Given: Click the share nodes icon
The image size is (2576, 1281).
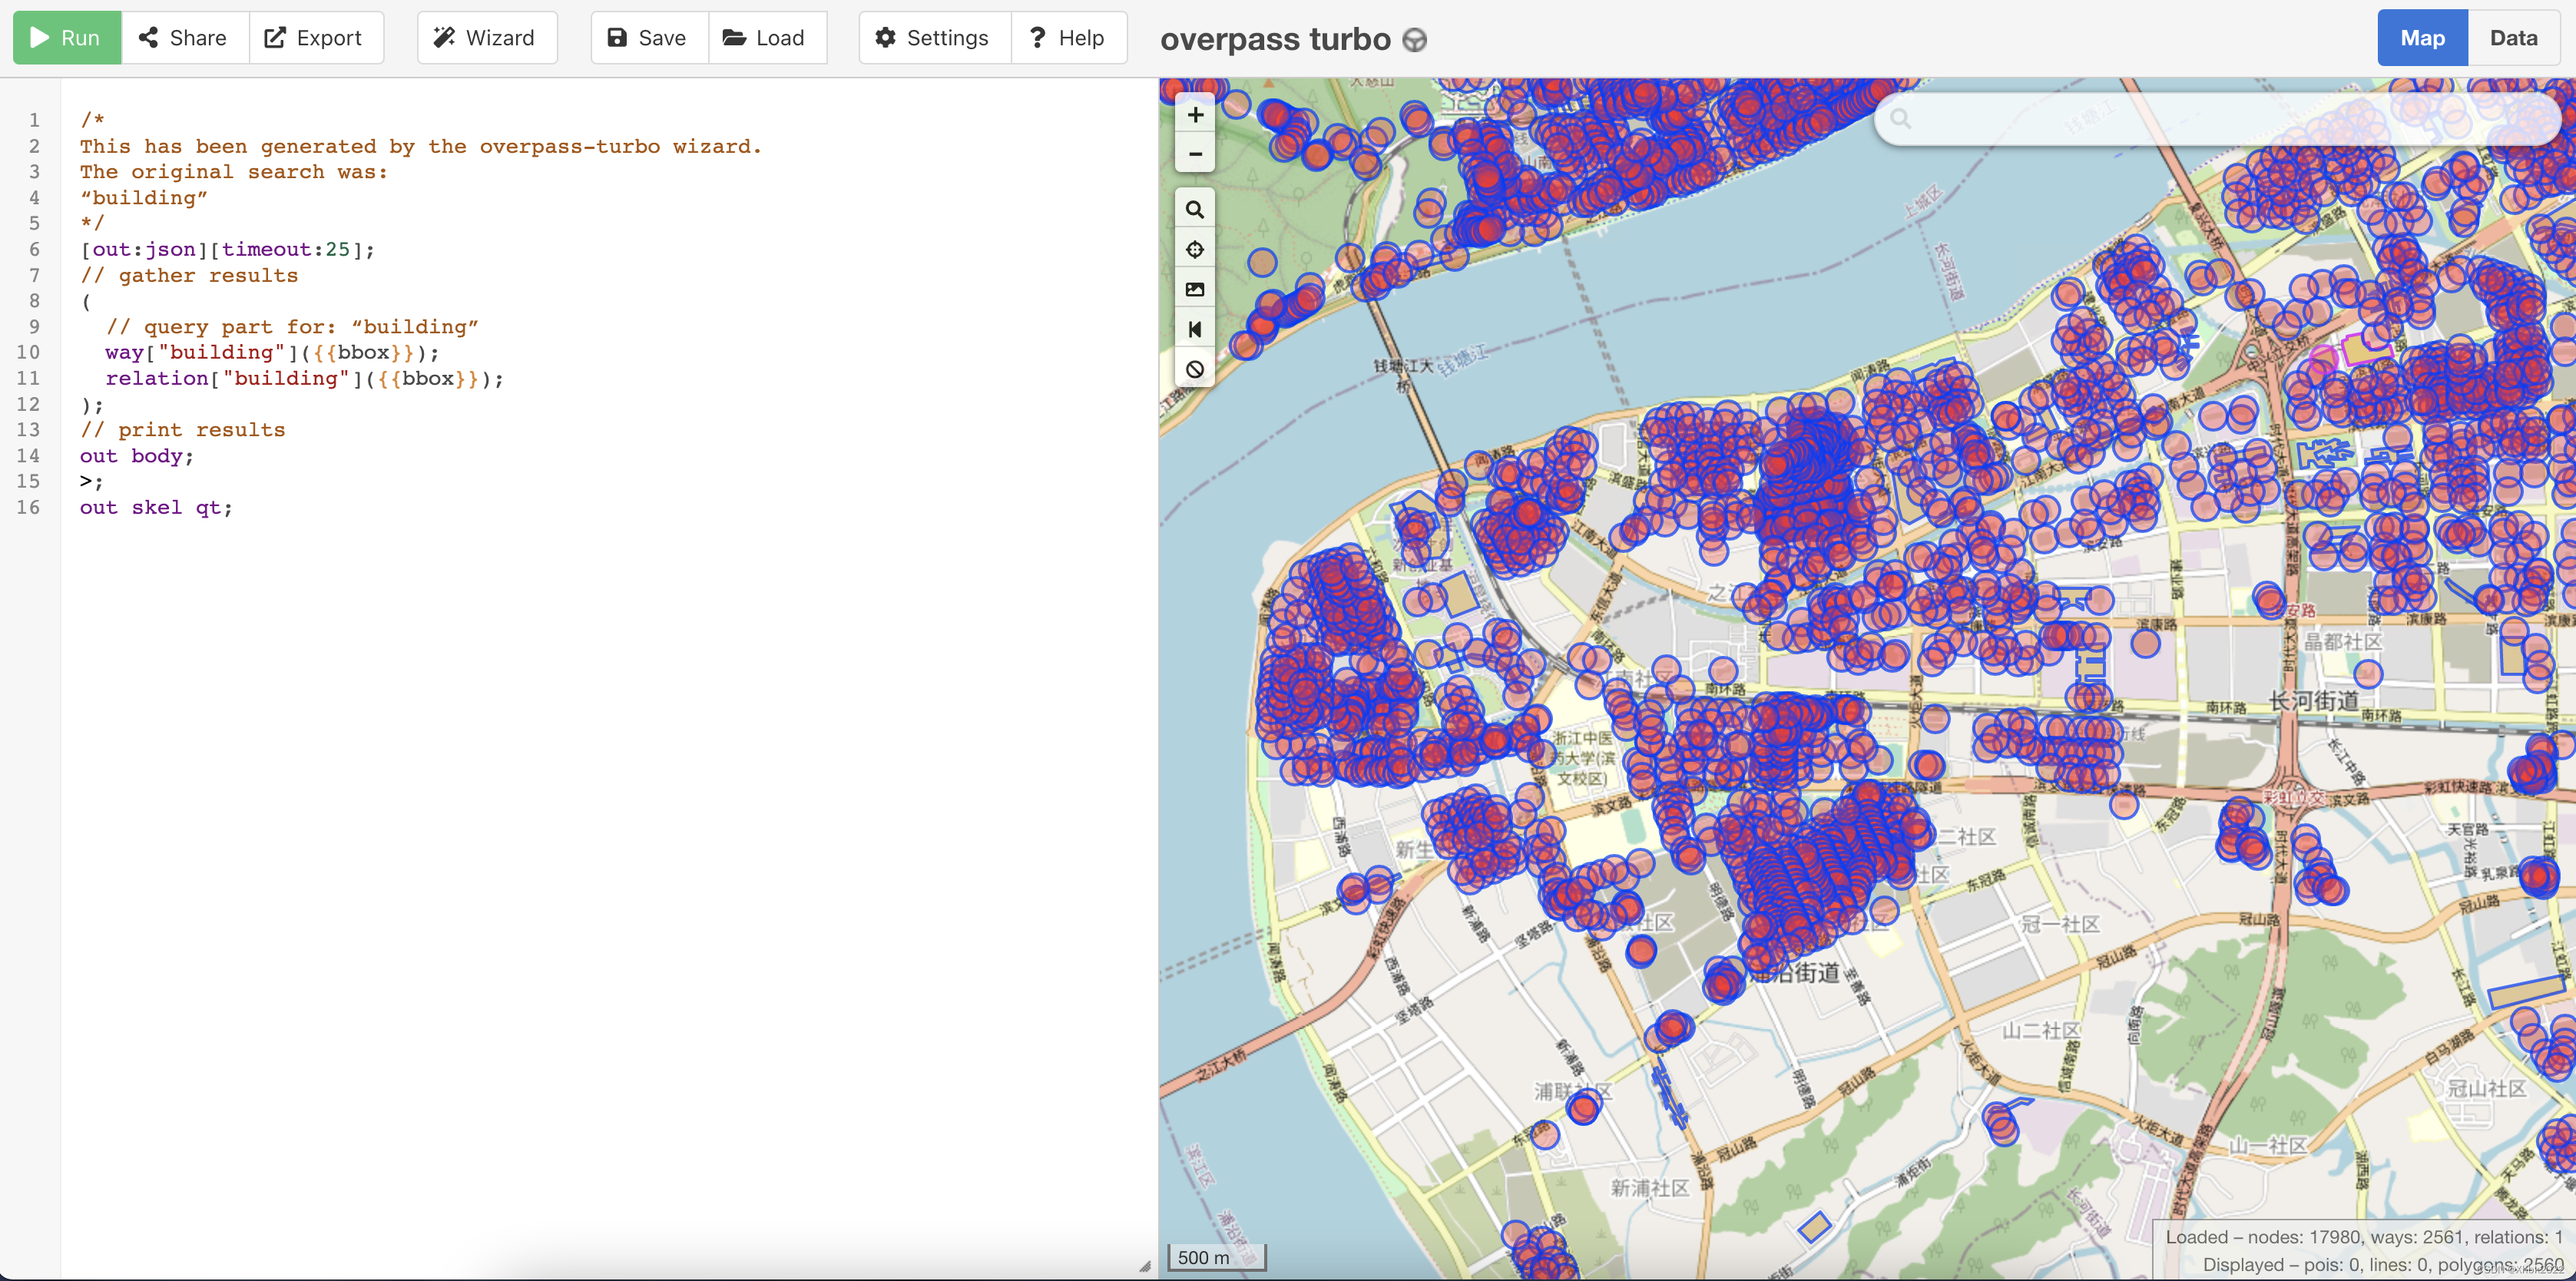Looking at the screenshot, I should (x=148, y=38).
